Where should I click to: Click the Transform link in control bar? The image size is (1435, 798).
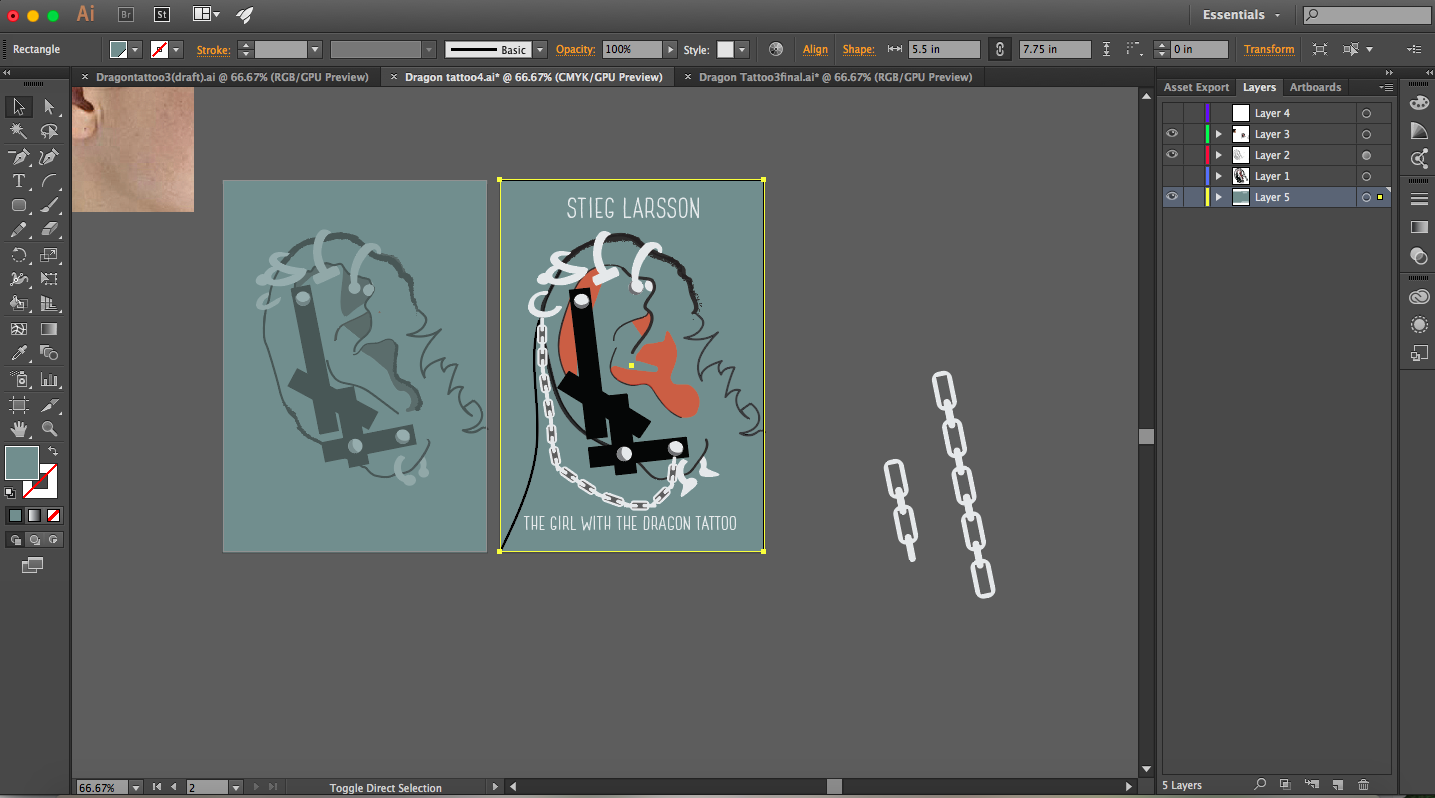1269,49
